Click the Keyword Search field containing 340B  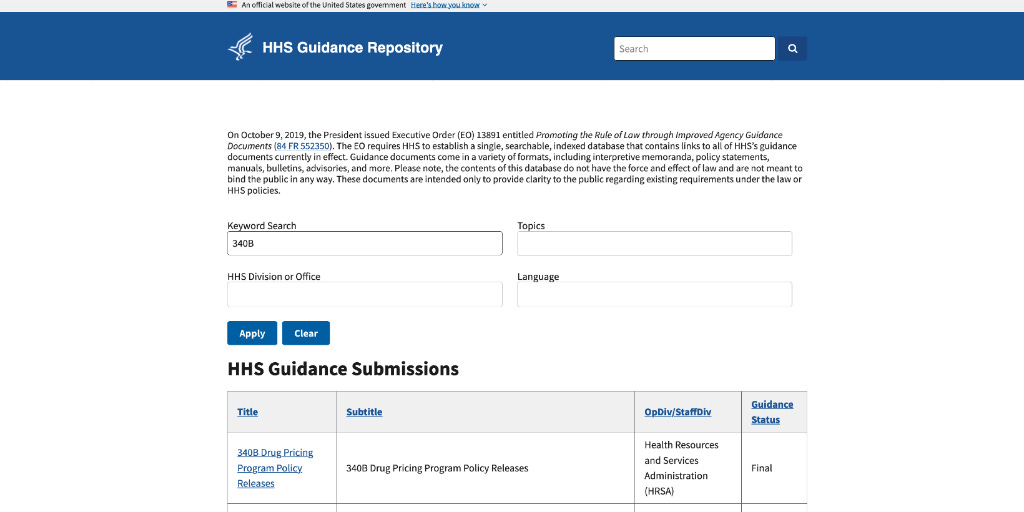(x=364, y=244)
